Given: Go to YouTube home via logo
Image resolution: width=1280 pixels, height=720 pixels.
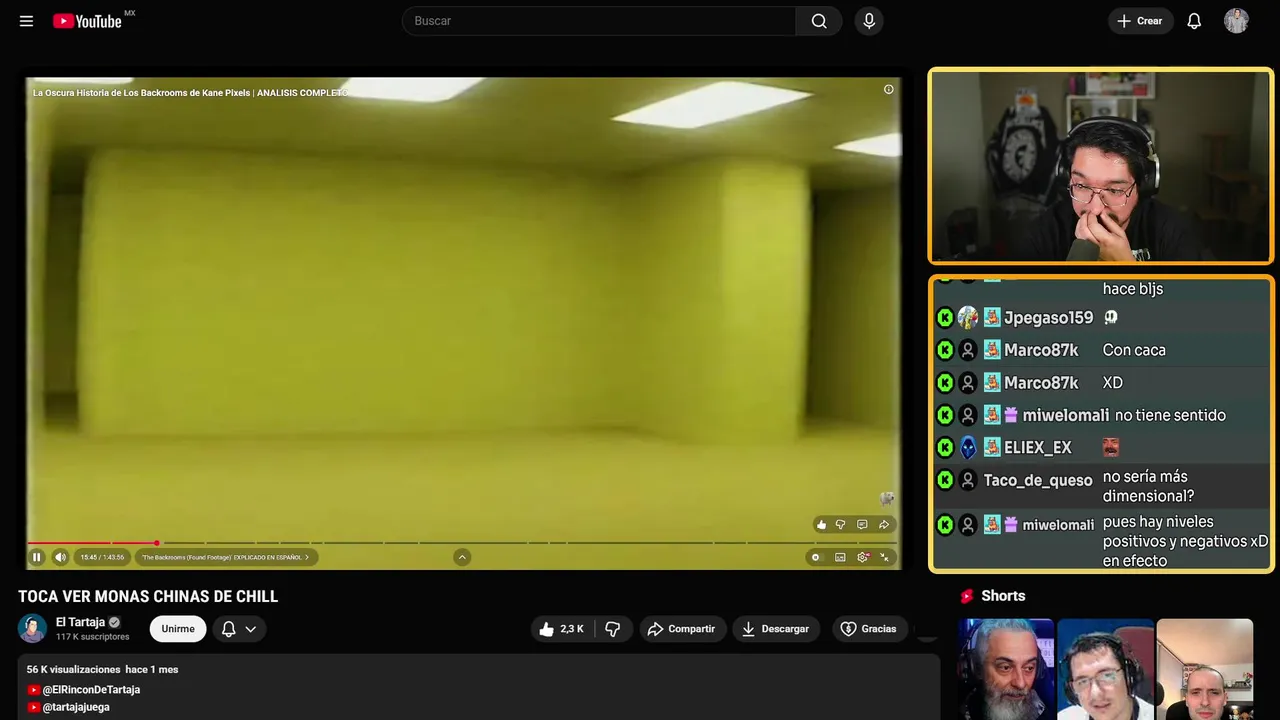Looking at the screenshot, I should tap(88, 21).
